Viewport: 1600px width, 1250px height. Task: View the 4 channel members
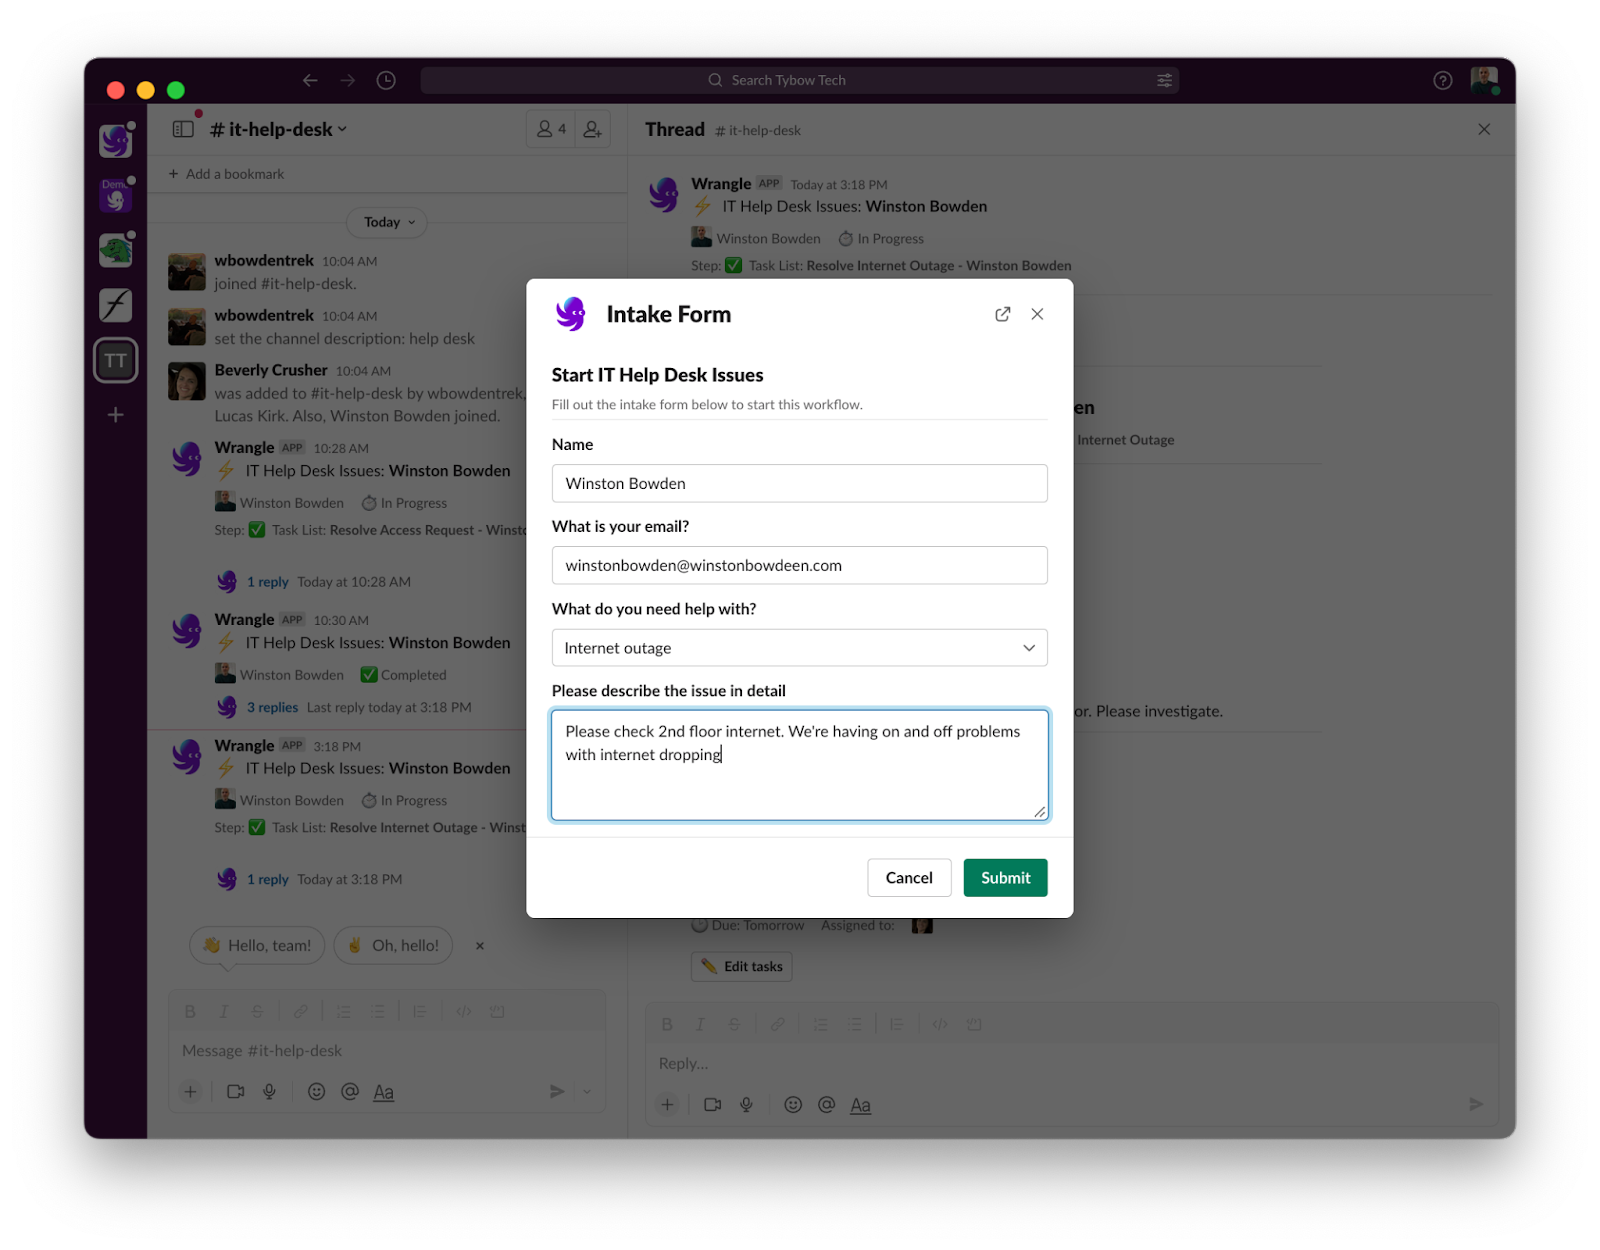coord(551,129)
